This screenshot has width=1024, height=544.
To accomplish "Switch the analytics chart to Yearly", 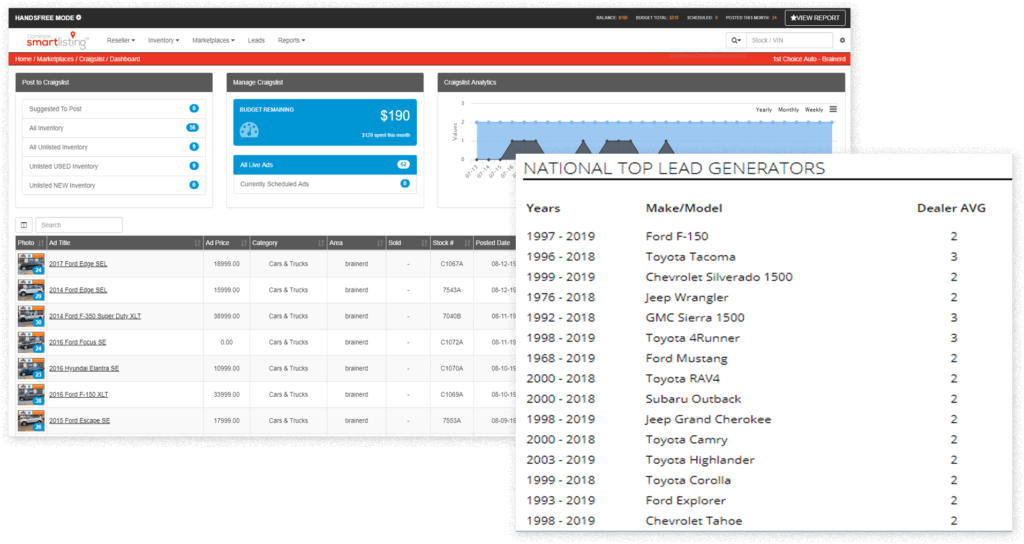I will (x=763, y=110).
